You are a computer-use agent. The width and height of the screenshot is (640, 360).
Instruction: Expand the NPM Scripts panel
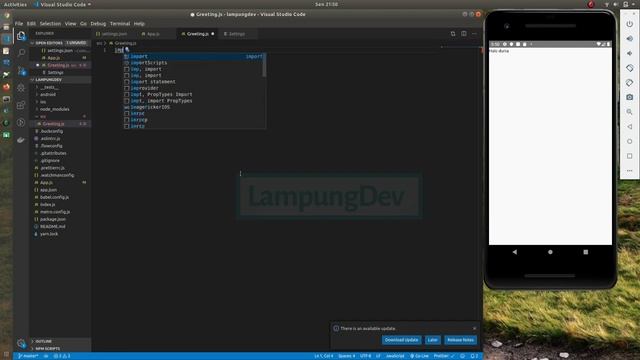pyautogui.click(x=47, y=349)
